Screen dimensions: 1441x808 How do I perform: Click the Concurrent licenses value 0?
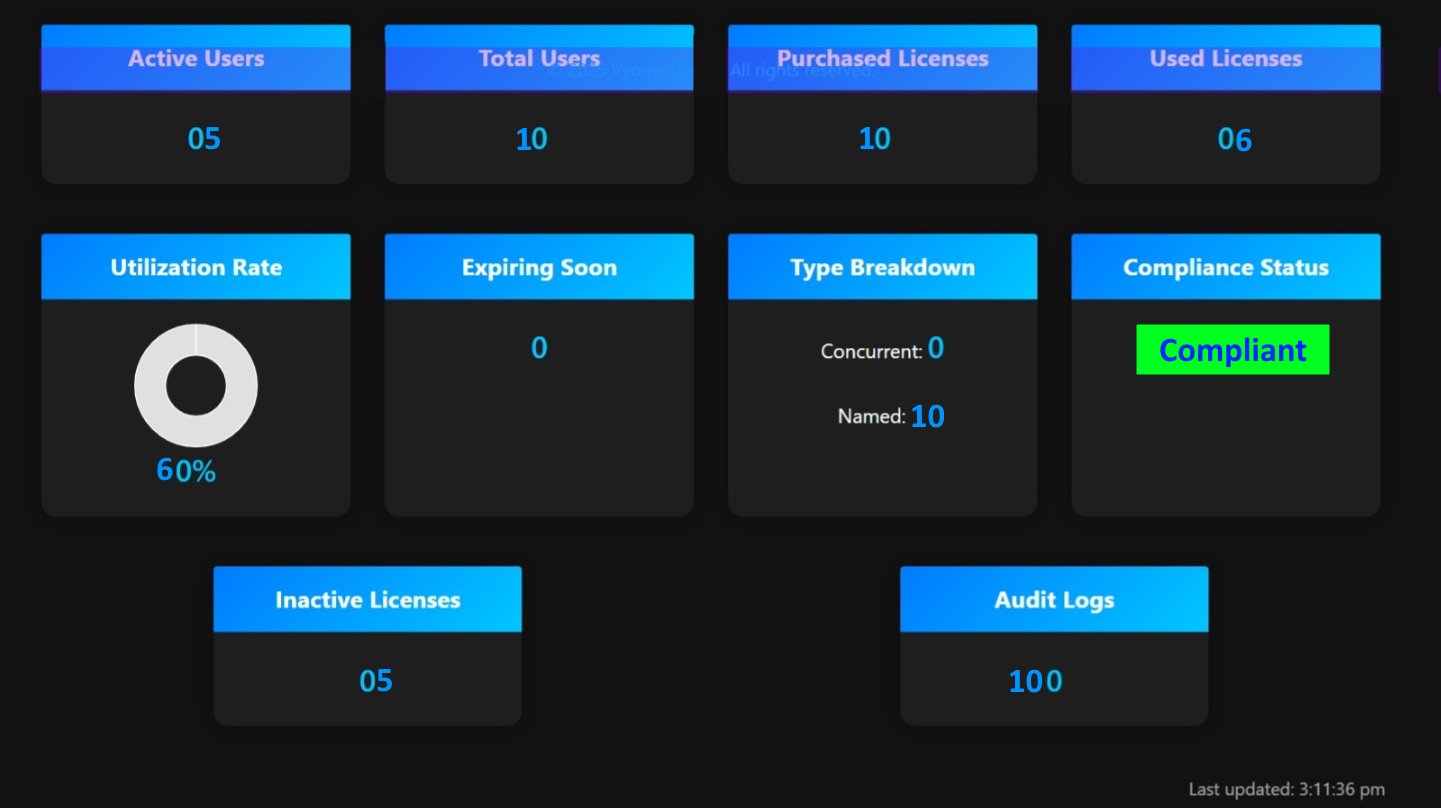pyautogui.click(x=935, y=348)
